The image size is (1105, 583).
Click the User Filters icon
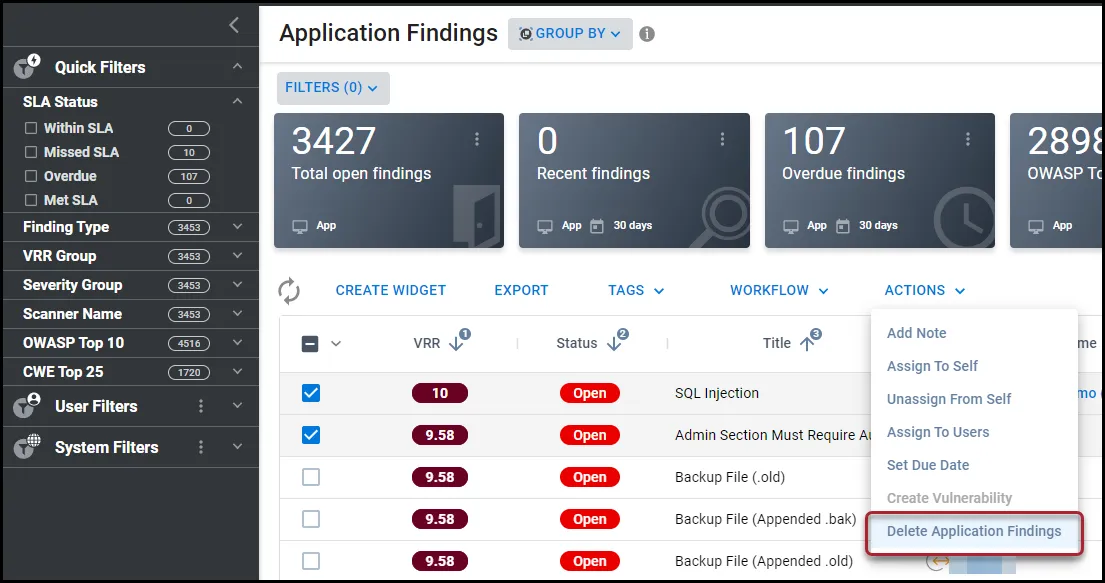(x=26, y=406)
